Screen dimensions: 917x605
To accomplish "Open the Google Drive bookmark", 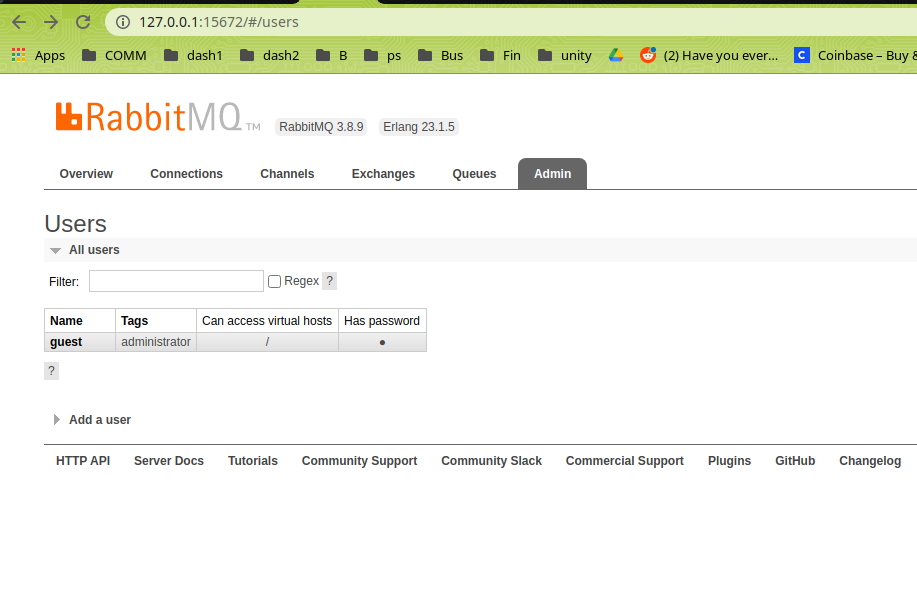I will (x=616, y=56).
